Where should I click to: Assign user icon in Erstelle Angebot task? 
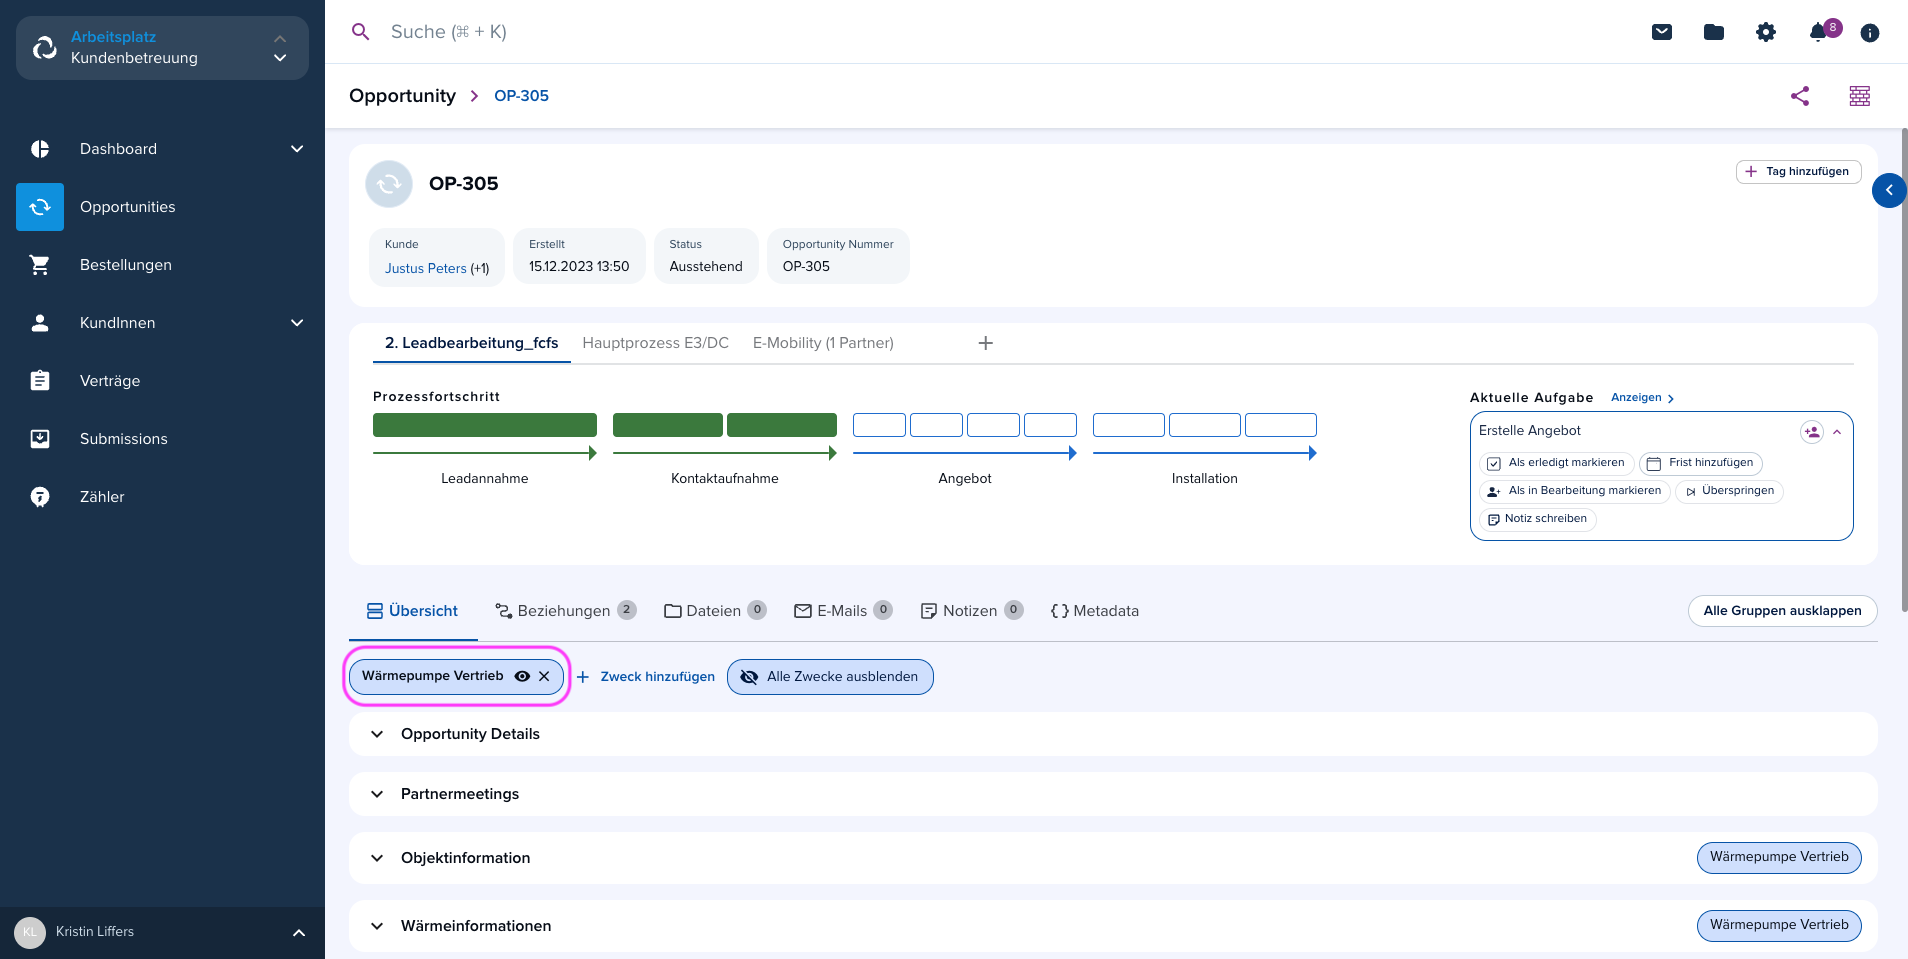coord(1812,432)
